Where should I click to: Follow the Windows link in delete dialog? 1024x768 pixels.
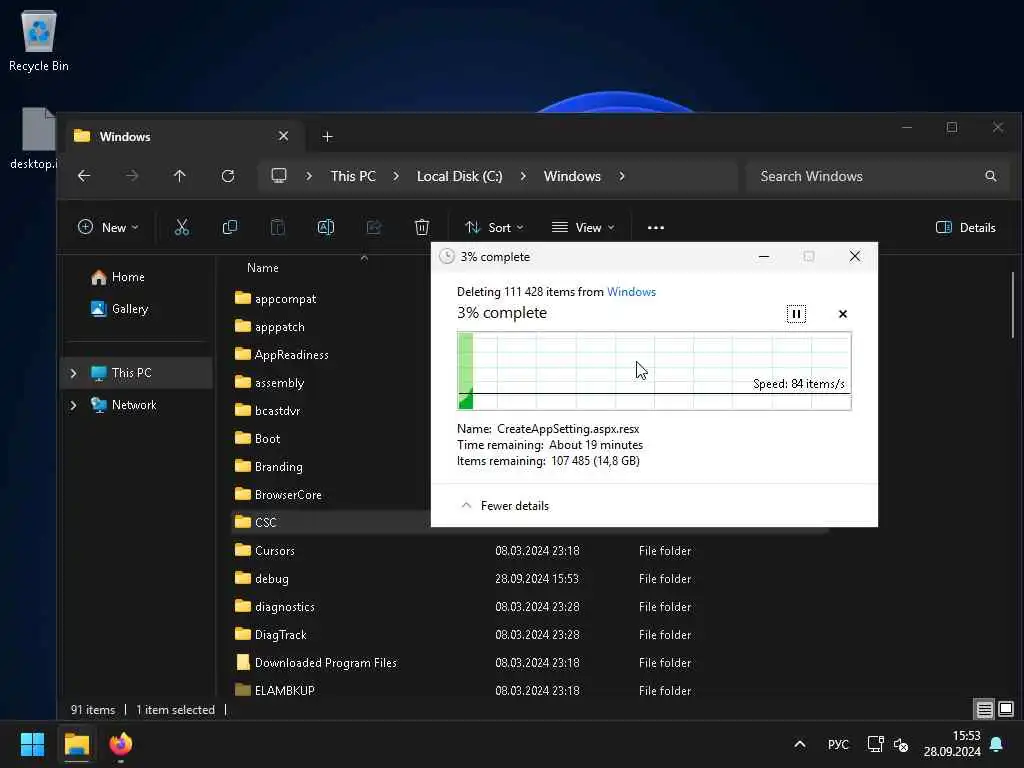point(631,292)
